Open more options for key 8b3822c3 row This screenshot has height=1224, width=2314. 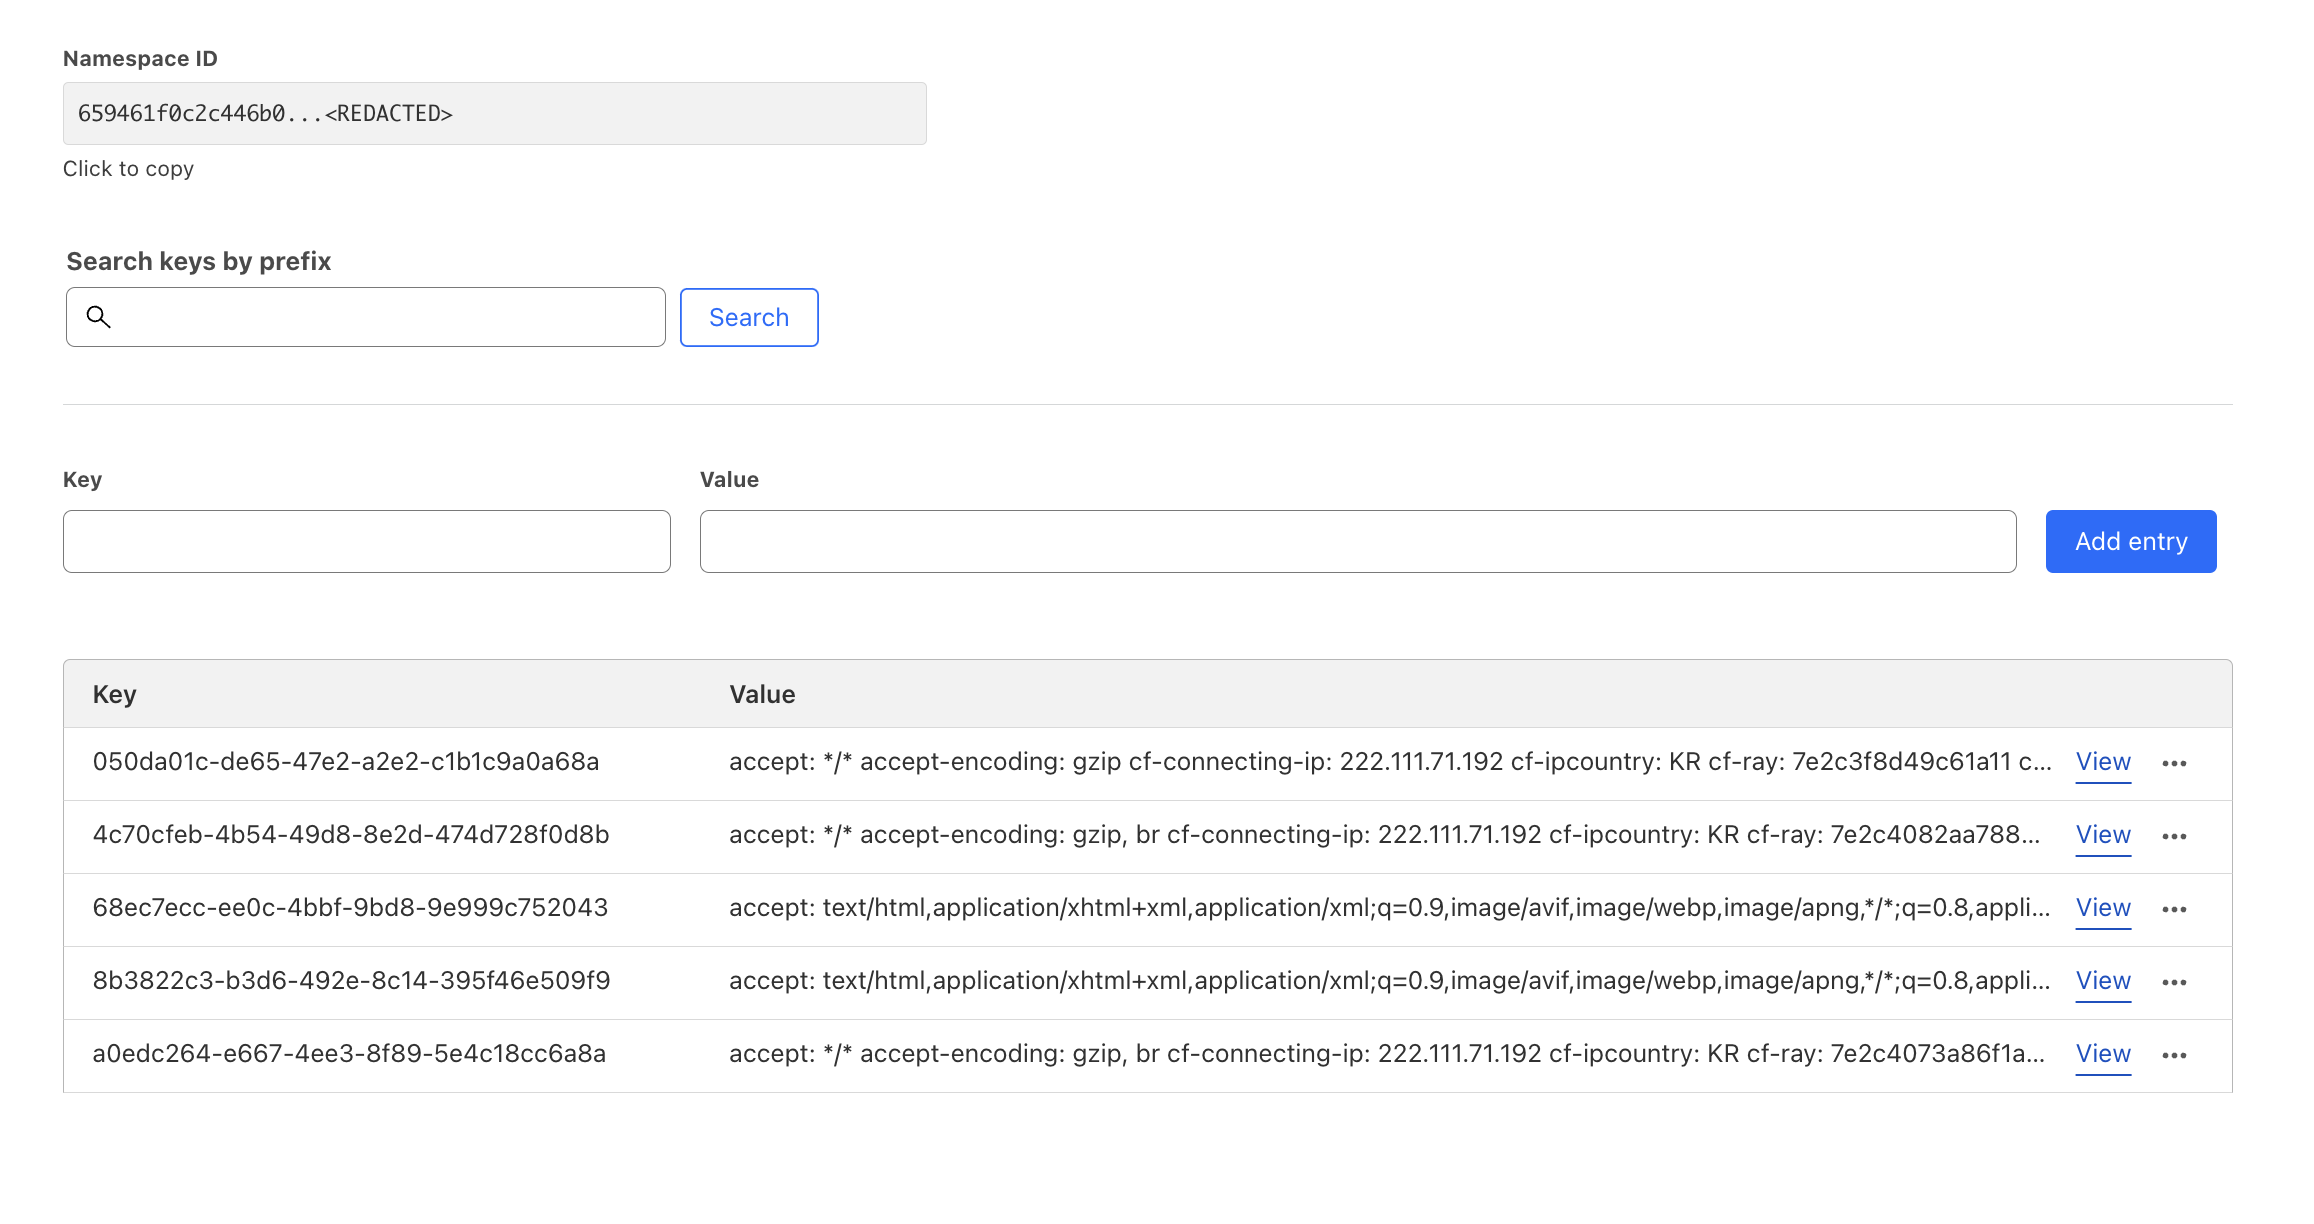(2174, 982)
